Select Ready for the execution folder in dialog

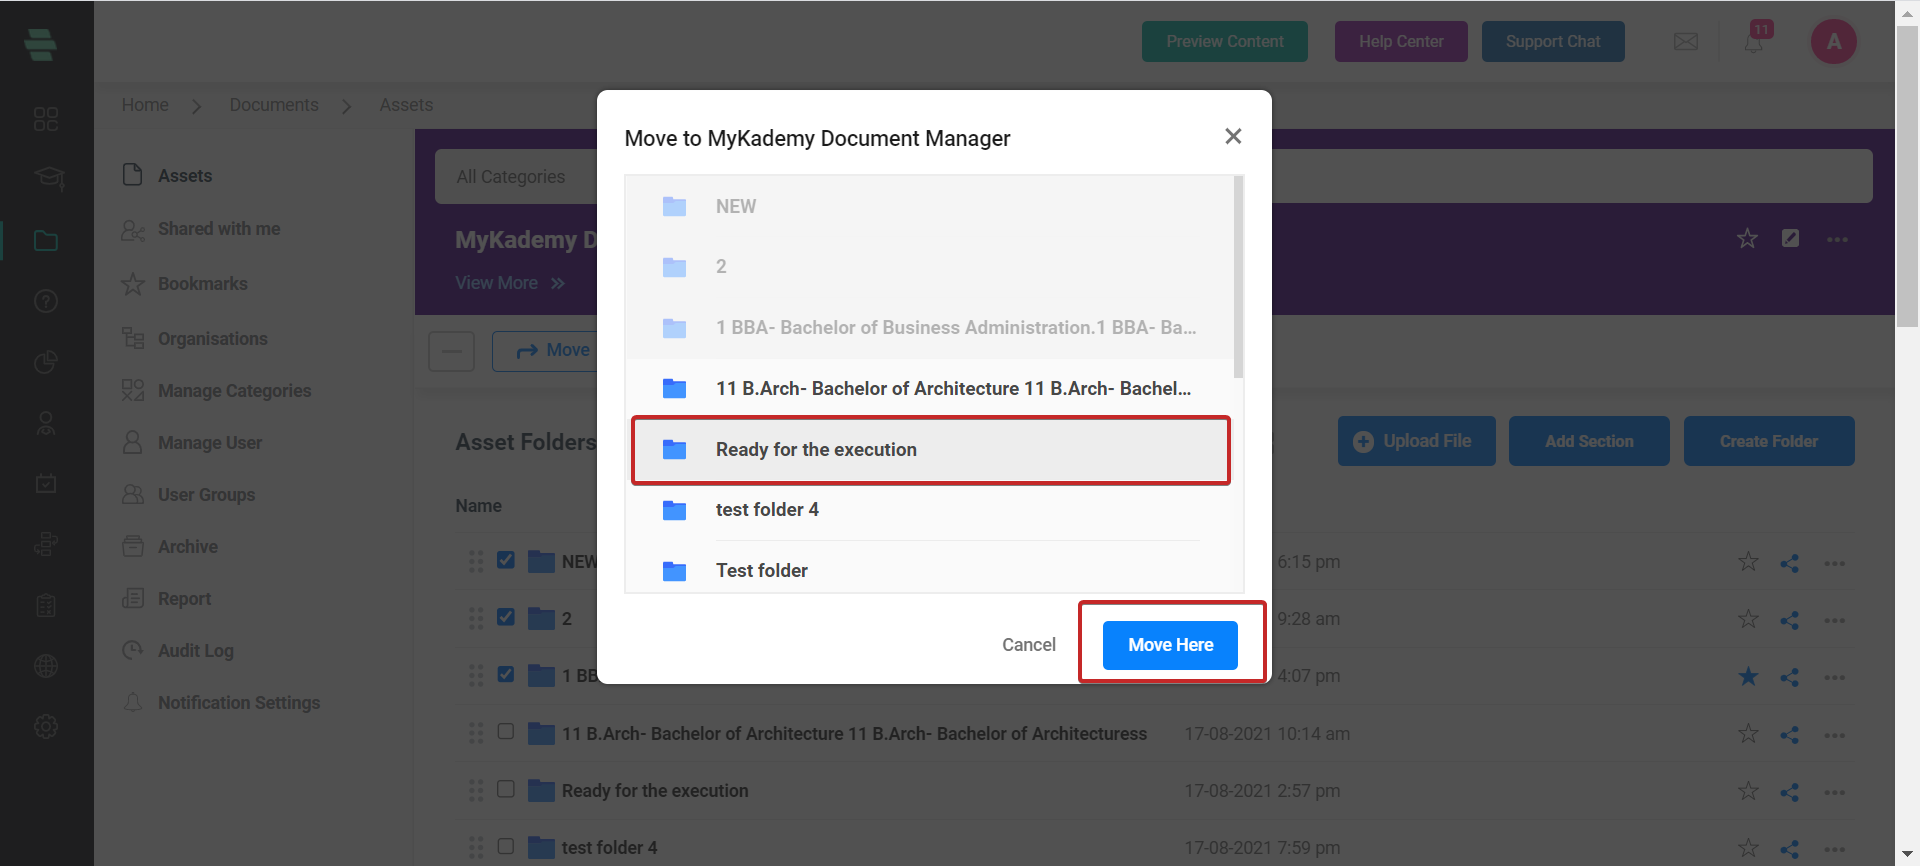(930, 450)
